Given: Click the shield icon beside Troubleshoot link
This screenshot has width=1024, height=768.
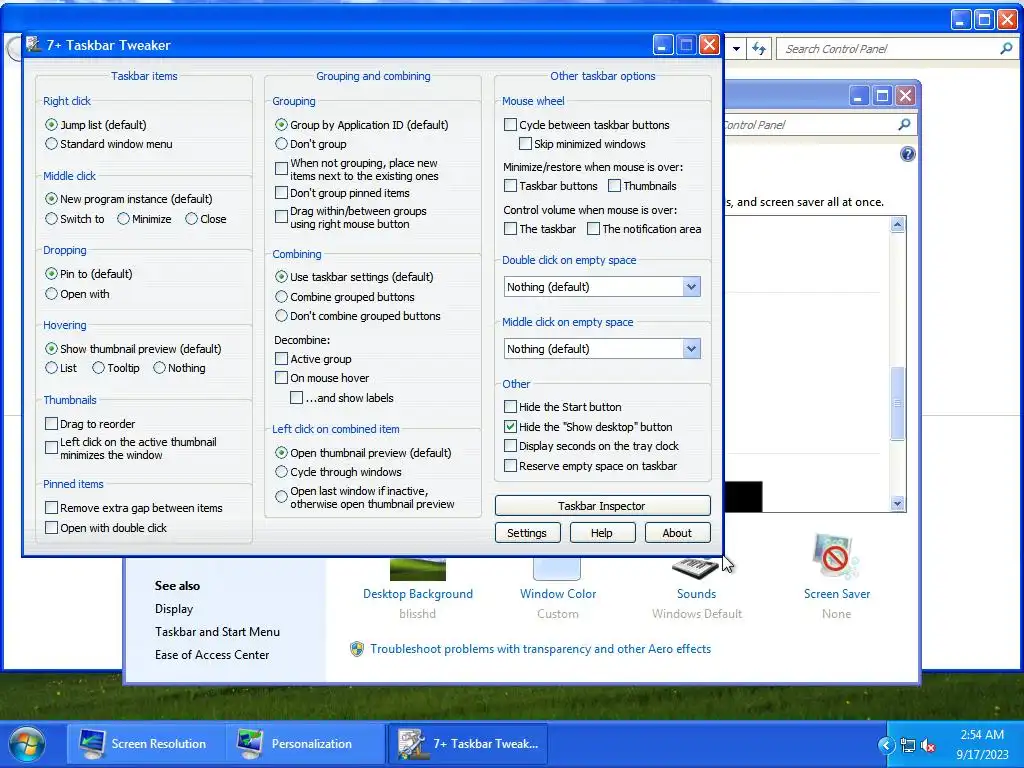Looking at the screenshot, I should click(x=357, y=648).
